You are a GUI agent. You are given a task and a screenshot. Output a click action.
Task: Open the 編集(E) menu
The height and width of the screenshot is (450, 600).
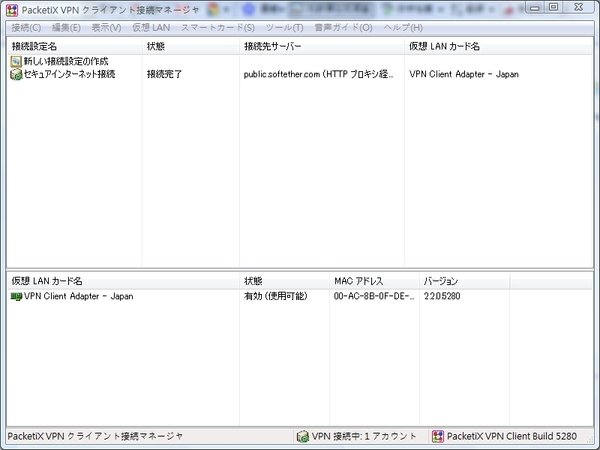click(x=66, y=28)
